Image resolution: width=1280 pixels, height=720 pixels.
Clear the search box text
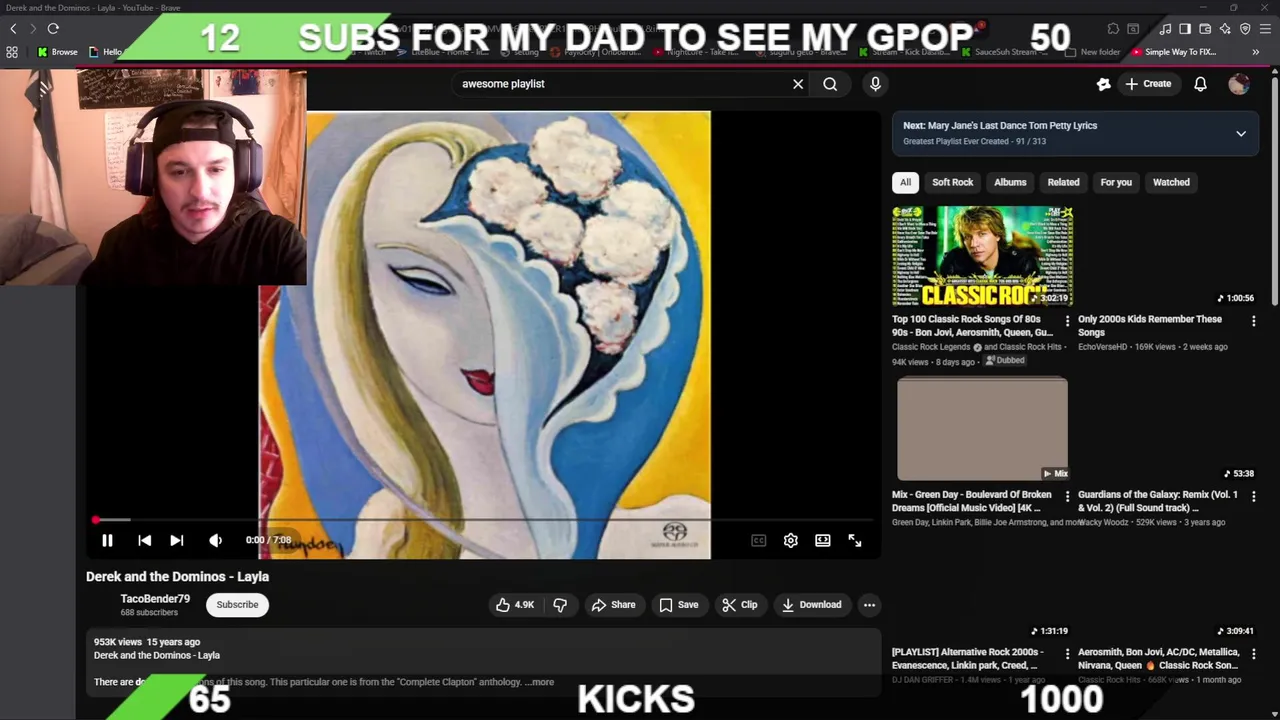798,84
